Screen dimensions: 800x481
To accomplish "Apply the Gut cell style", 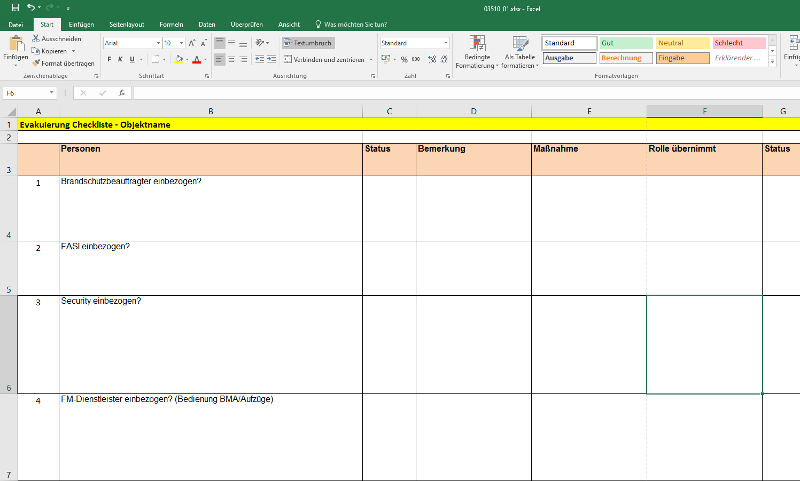I will pos(624,43).
